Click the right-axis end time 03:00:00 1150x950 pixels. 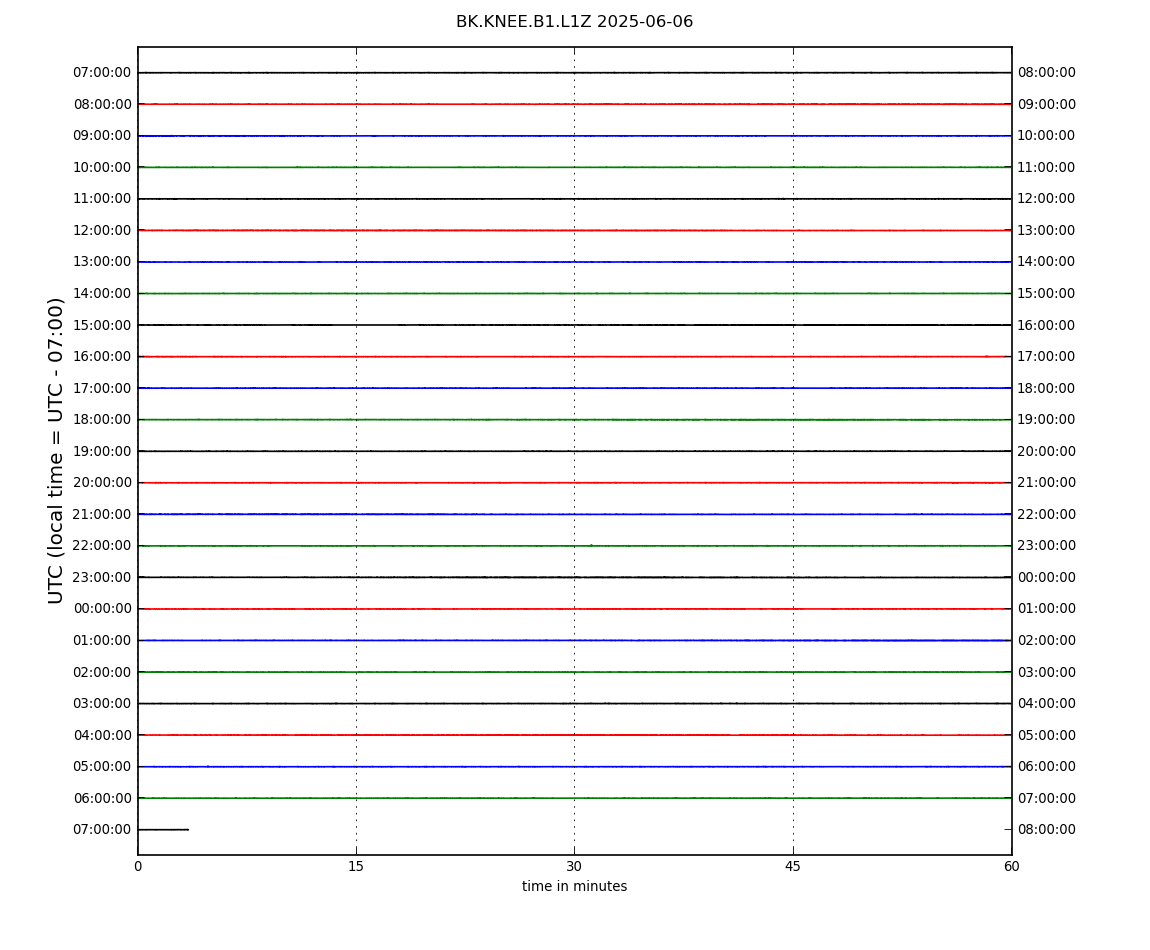pyautogui.click(x=1047, y=672)
